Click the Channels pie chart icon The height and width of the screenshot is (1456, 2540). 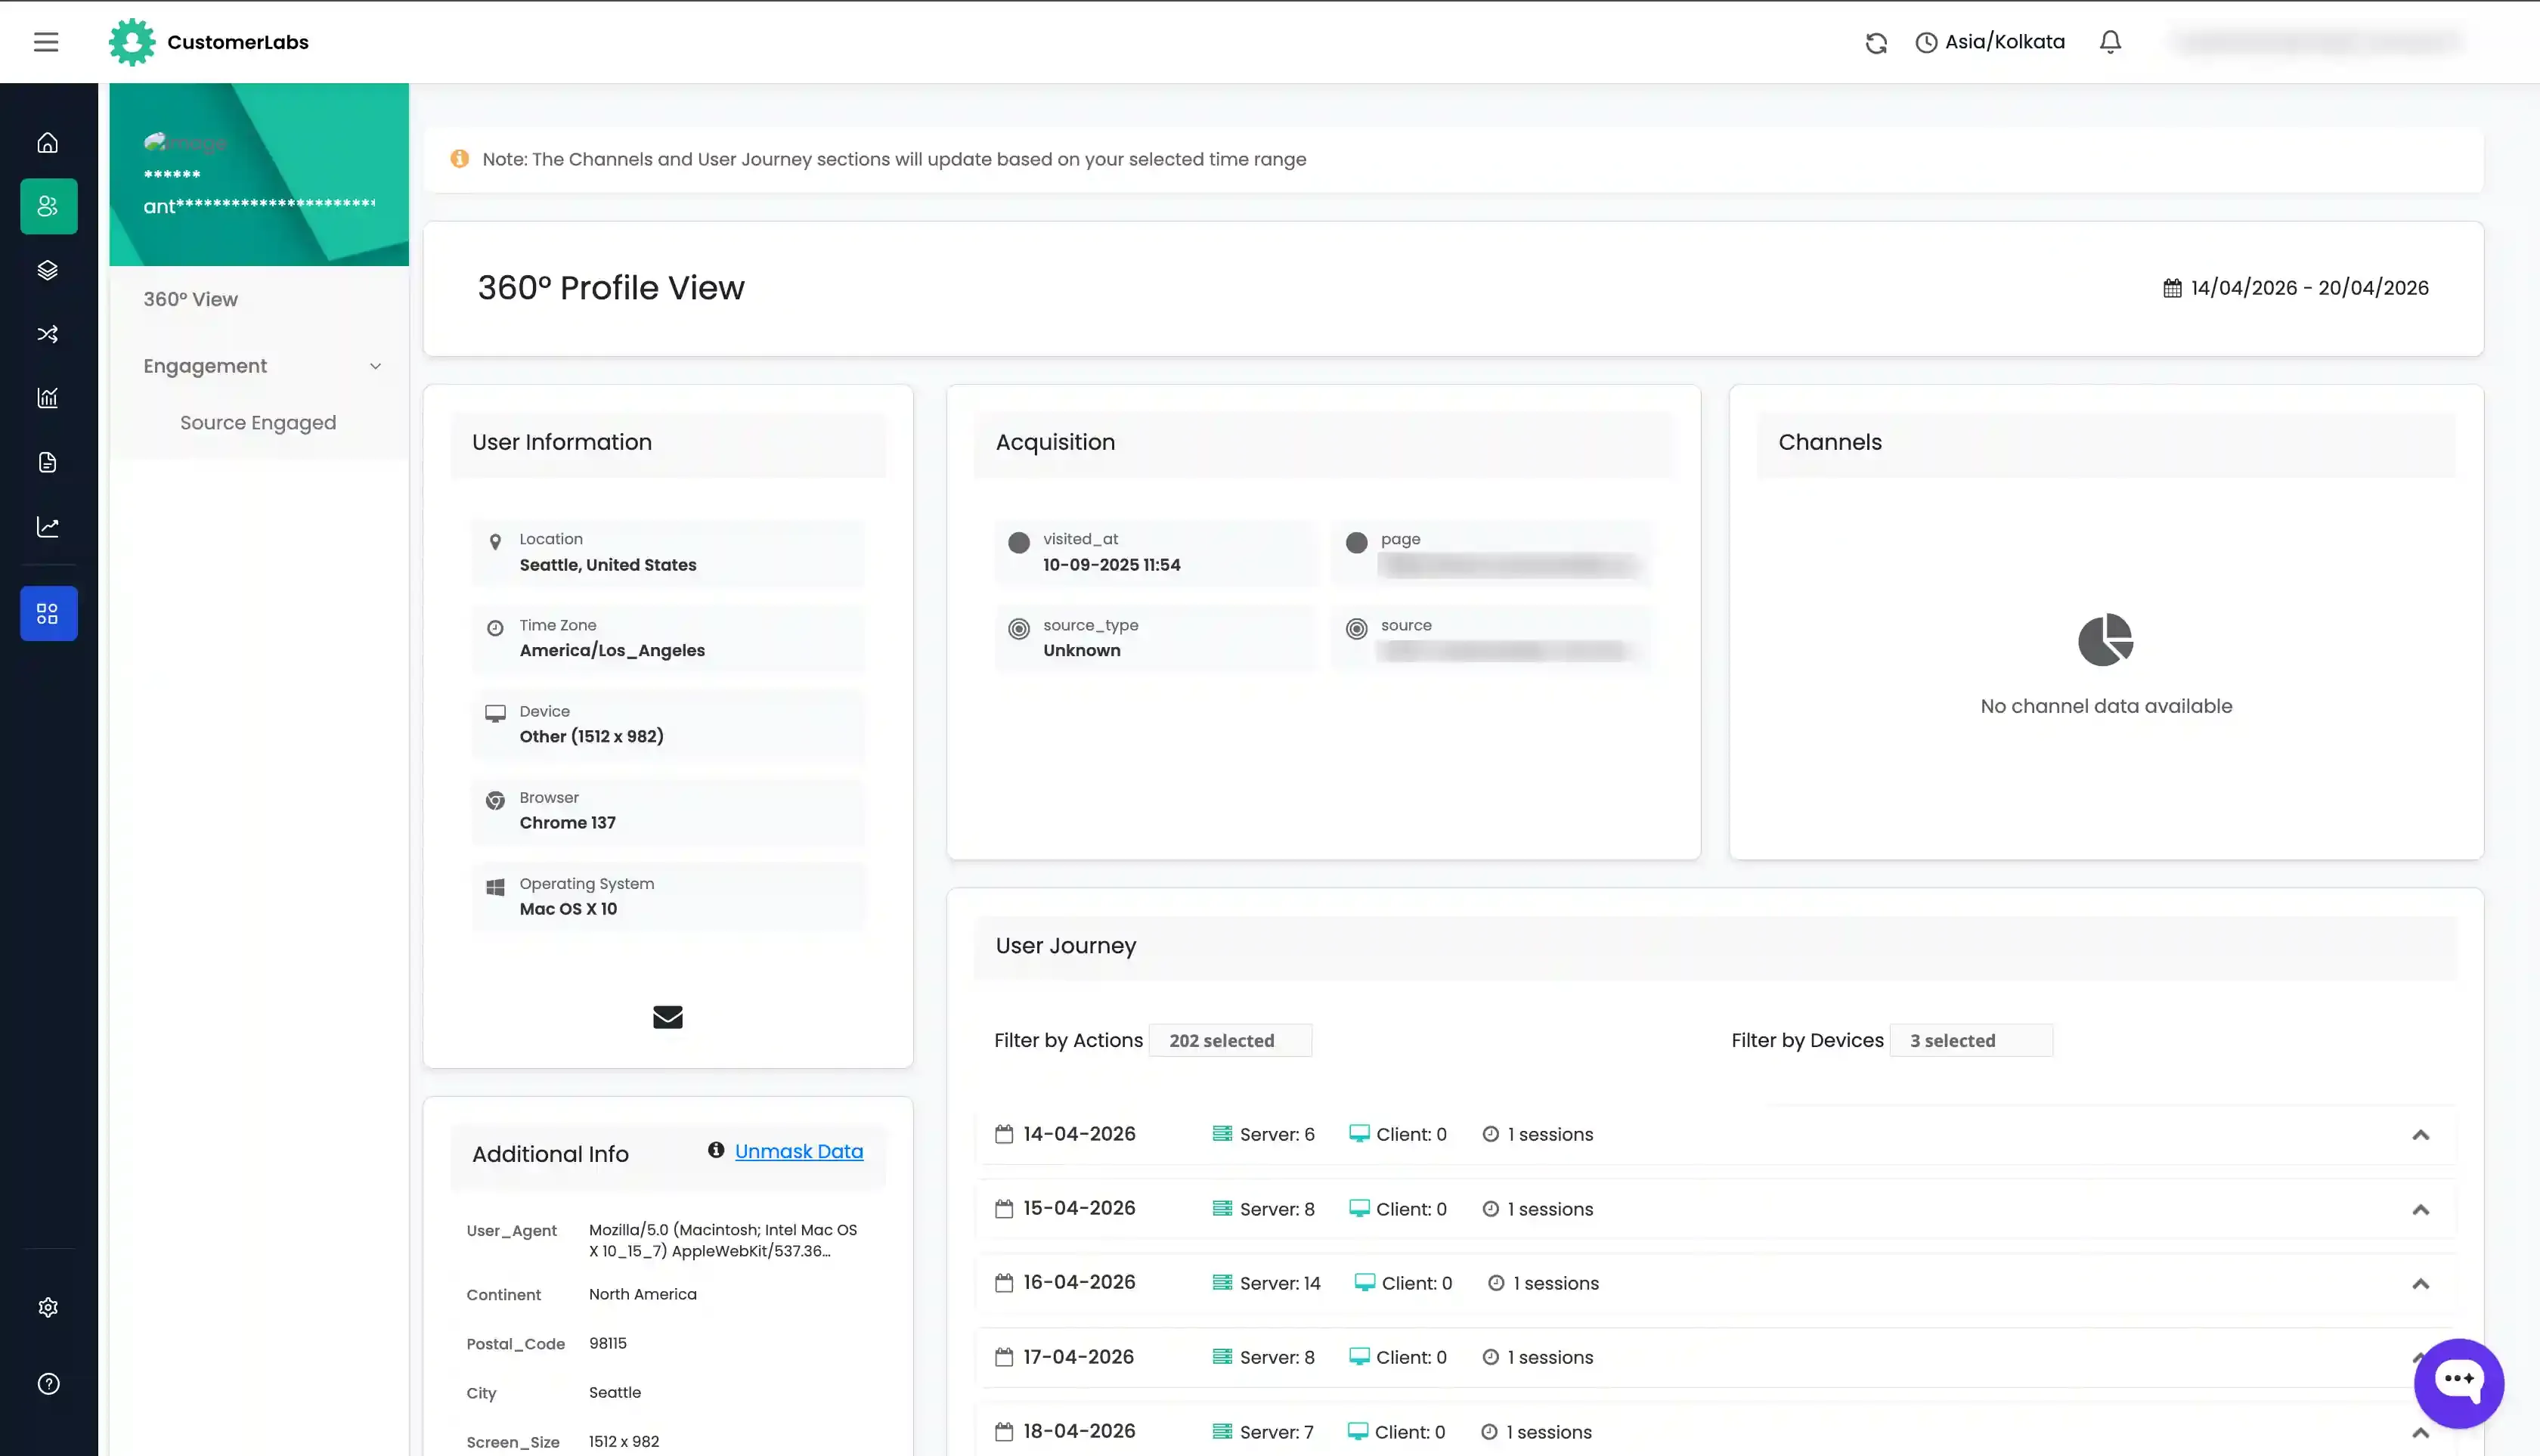click(2106, 640)
